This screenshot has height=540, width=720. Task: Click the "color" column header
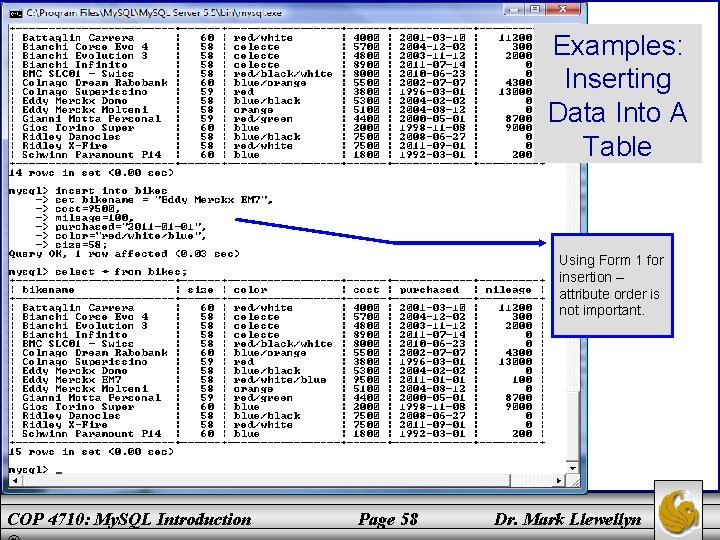click(250, 290)
